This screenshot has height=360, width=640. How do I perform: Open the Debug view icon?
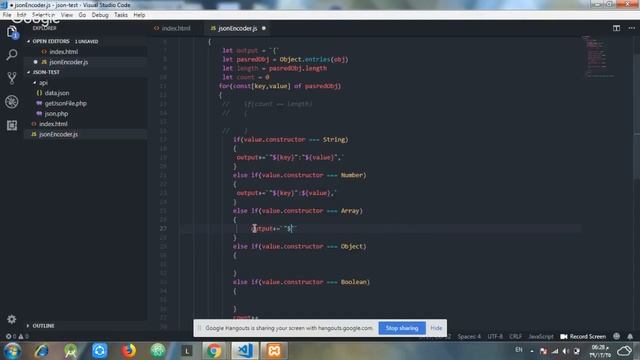click(x=11, y=102)
